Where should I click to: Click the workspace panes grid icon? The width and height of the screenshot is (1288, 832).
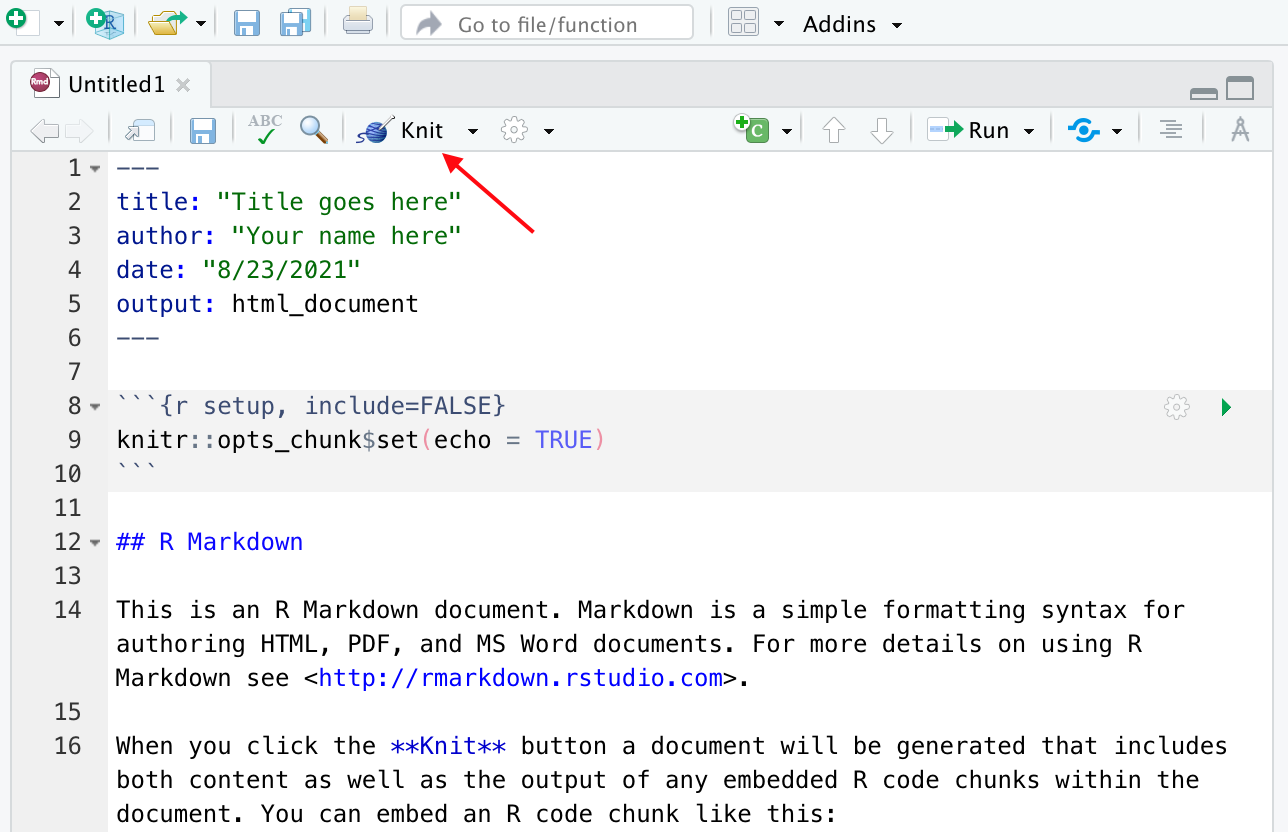pyautogui.click(x=743, y=22)
